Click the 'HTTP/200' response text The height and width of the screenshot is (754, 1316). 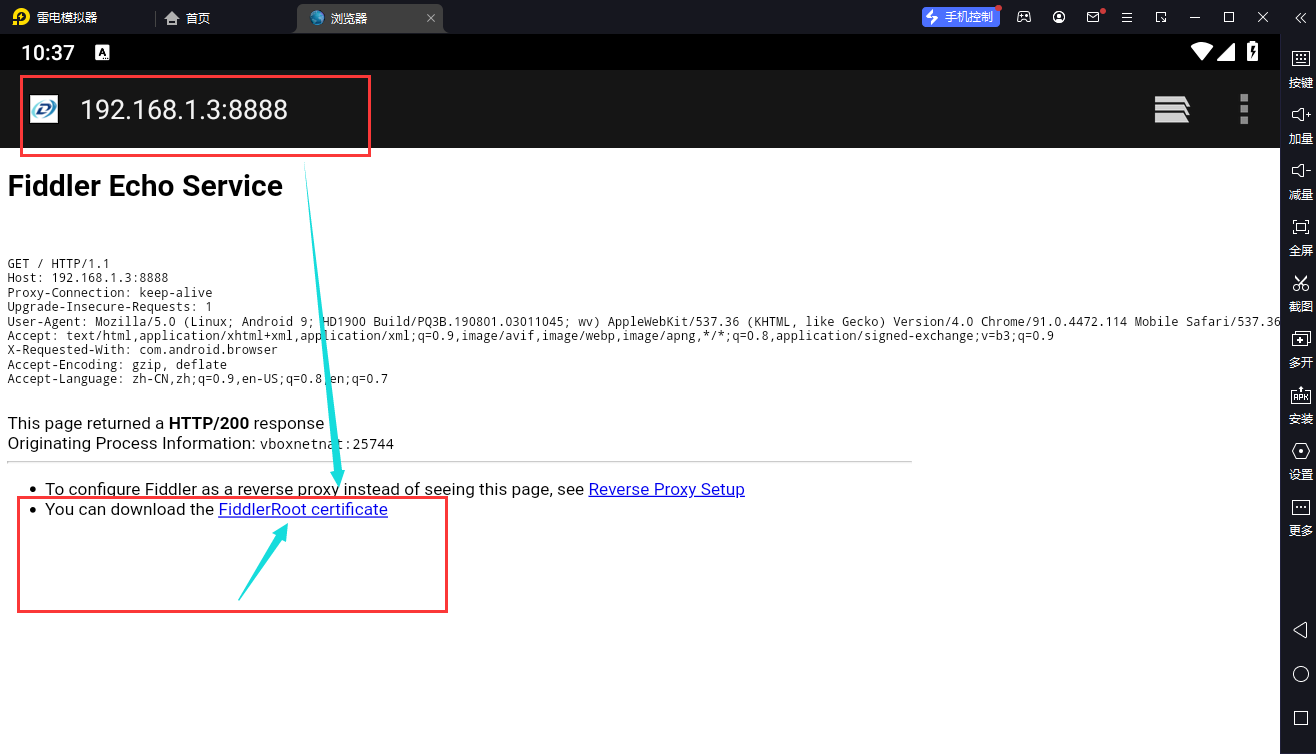(x=209, y=423)
